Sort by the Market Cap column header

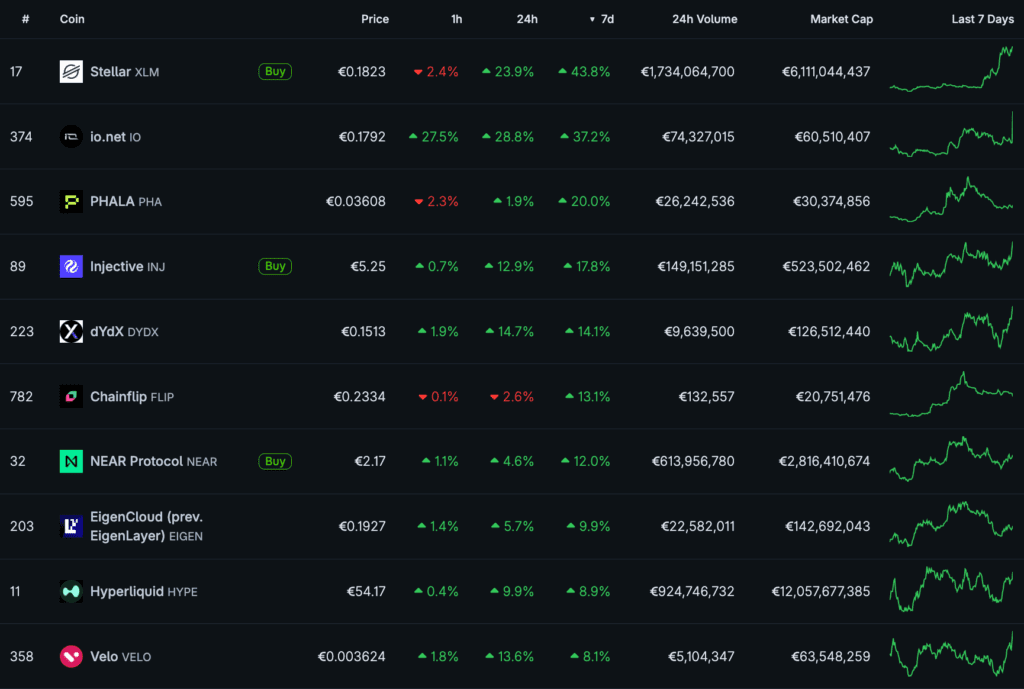coord(841,19)
